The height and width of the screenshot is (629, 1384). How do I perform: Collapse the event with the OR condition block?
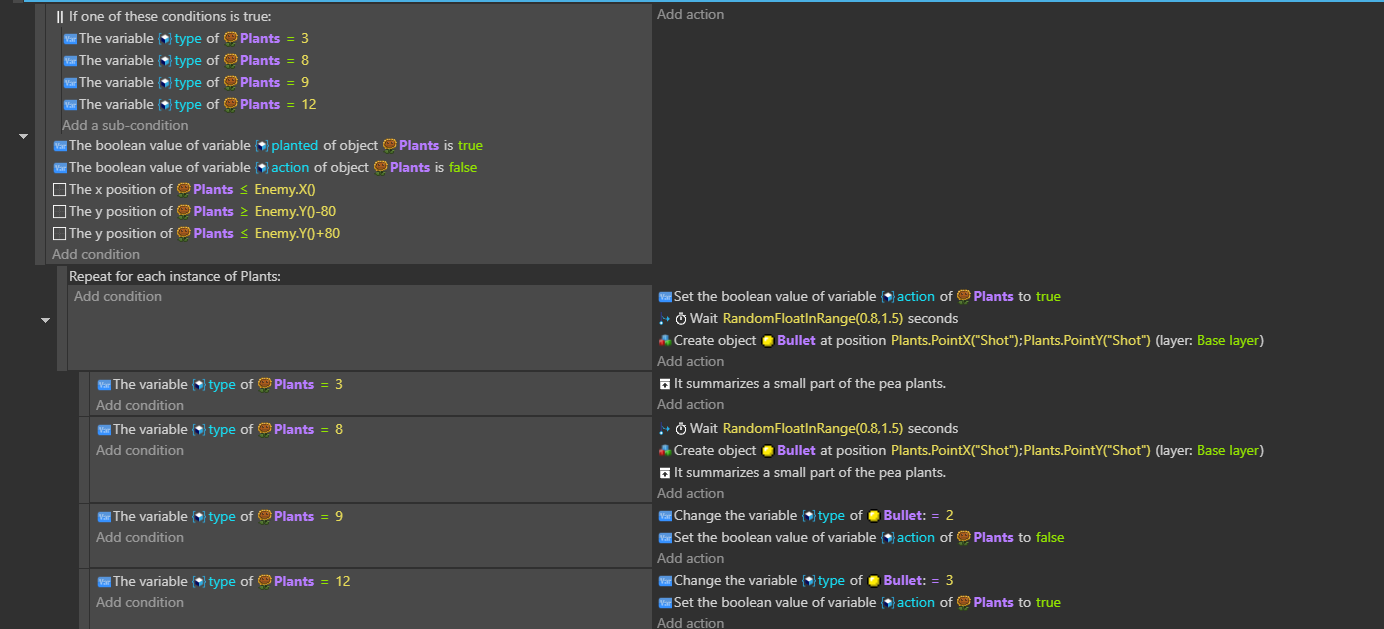(x=23, y=136)
